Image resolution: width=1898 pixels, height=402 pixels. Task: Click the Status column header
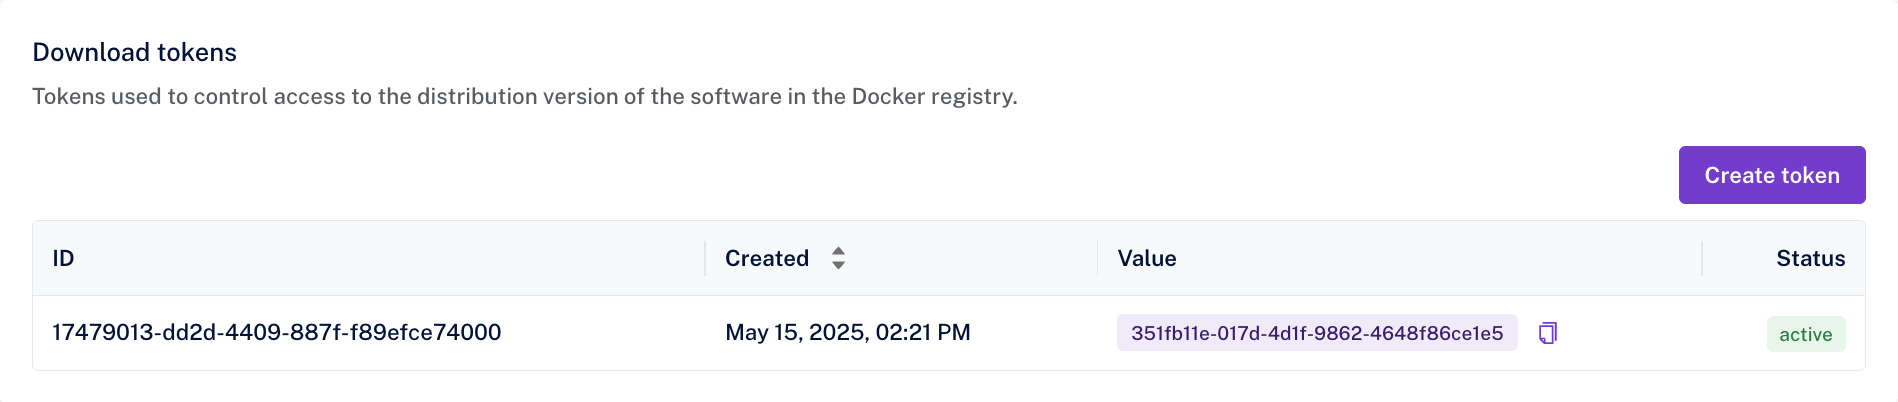tap(1810, 258)
